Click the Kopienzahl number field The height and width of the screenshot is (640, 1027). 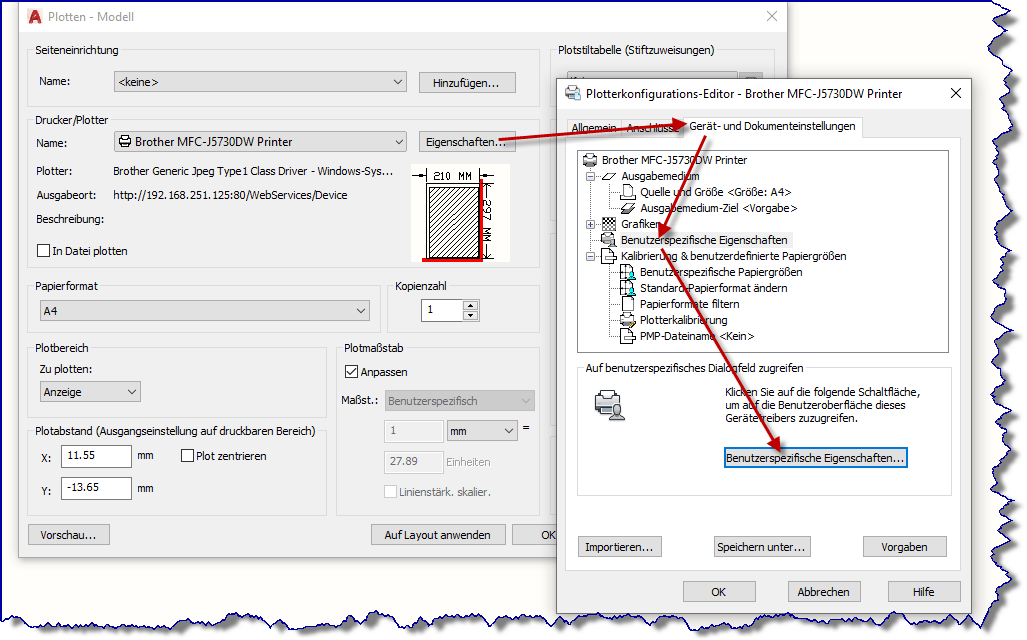(442, 310)
